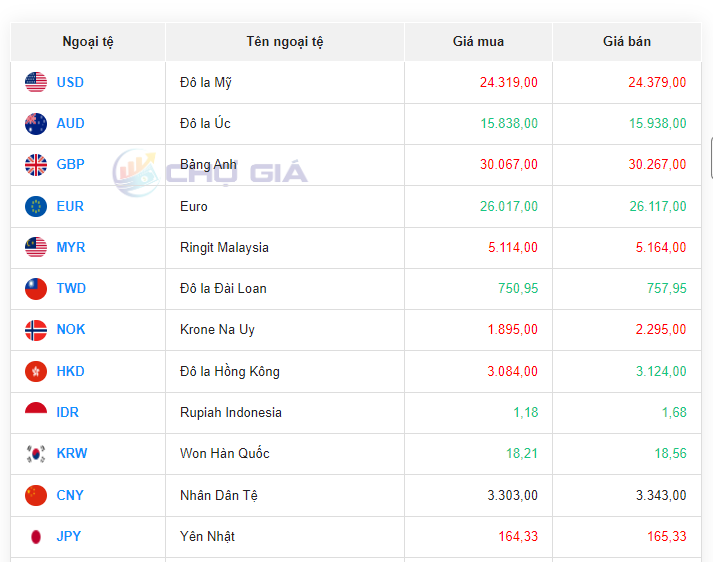Click the Taiwan flag icon for TWD
The width and height of the screenshot is (713, 562).
tap(36, 289)
